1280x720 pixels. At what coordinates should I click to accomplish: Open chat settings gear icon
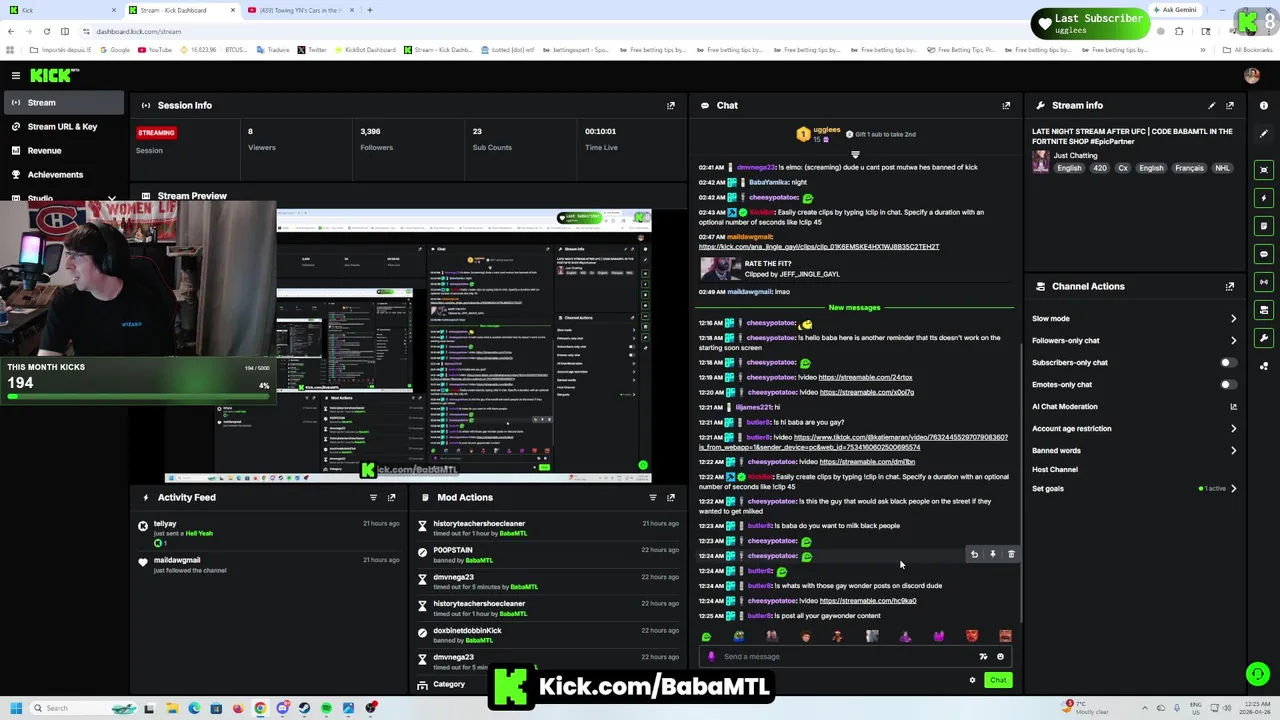click(x=972, y=680)
